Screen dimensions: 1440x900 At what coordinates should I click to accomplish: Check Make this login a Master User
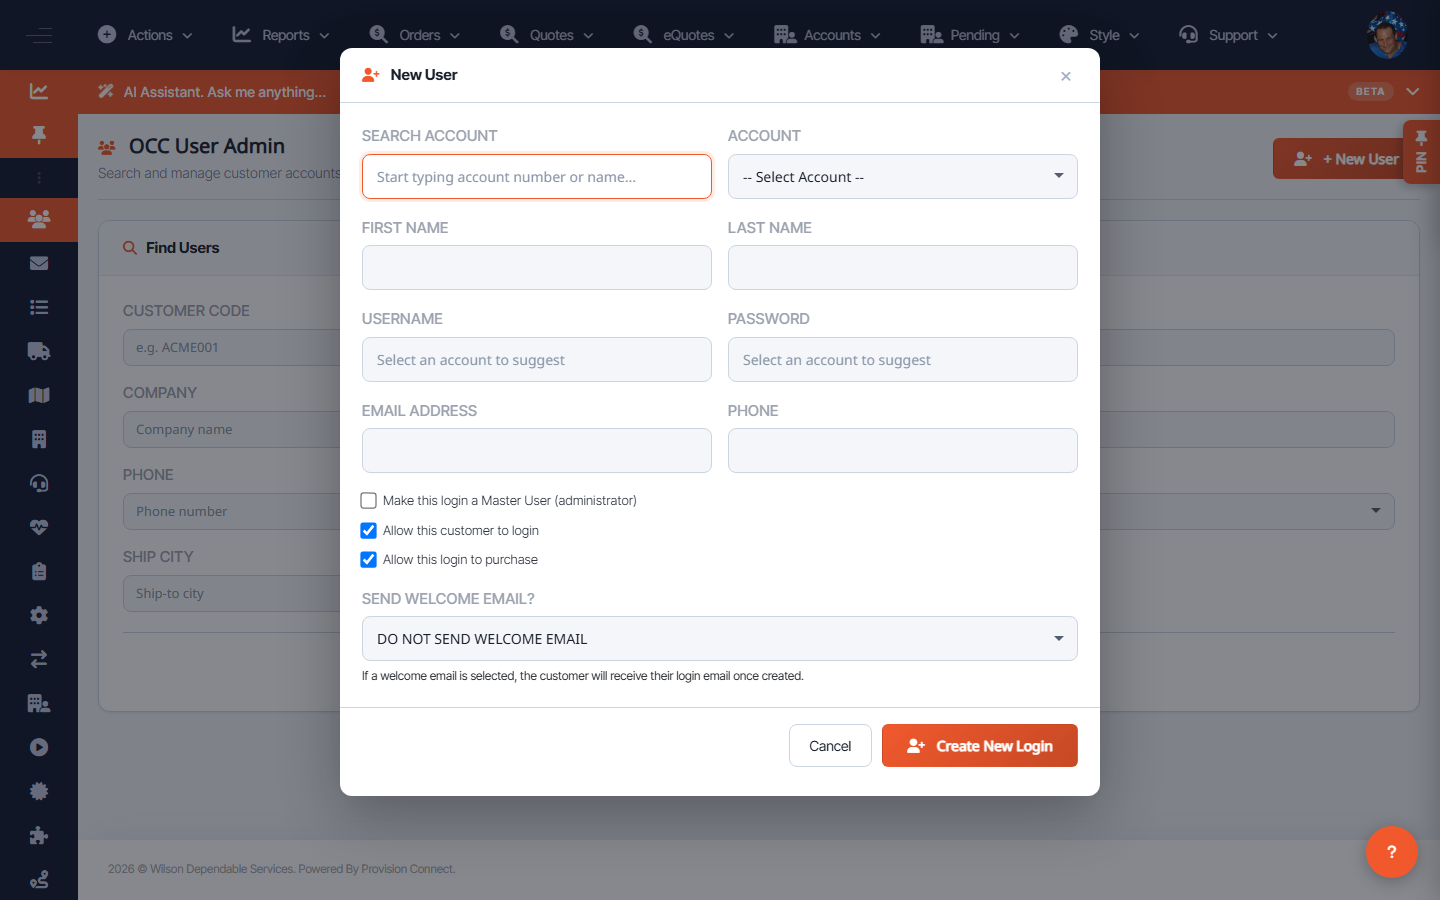(368, 501)
